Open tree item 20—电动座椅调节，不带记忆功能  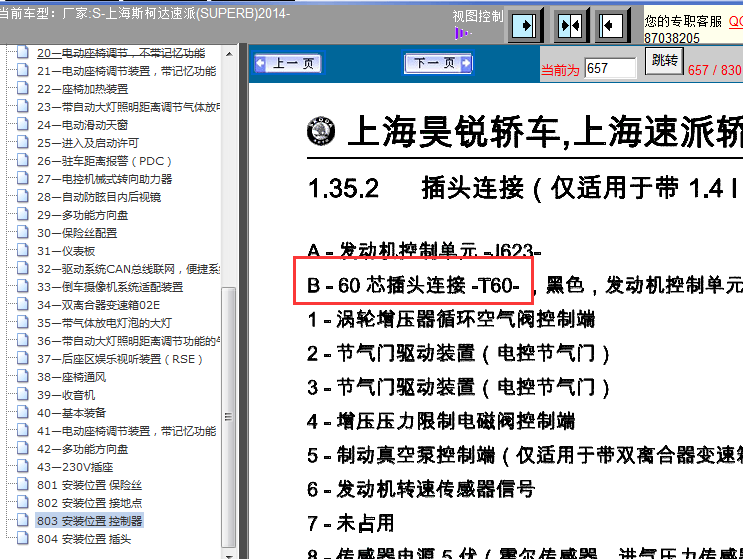pyautogui.click(x=121, y=53)
